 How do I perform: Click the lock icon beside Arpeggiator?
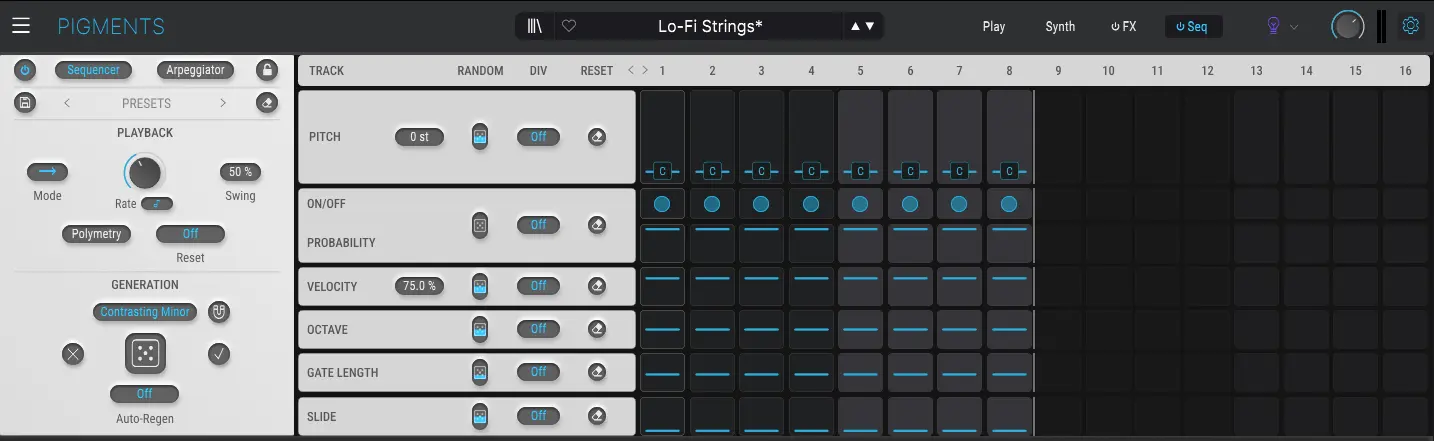pyautogui.click(x=266, y=70)
